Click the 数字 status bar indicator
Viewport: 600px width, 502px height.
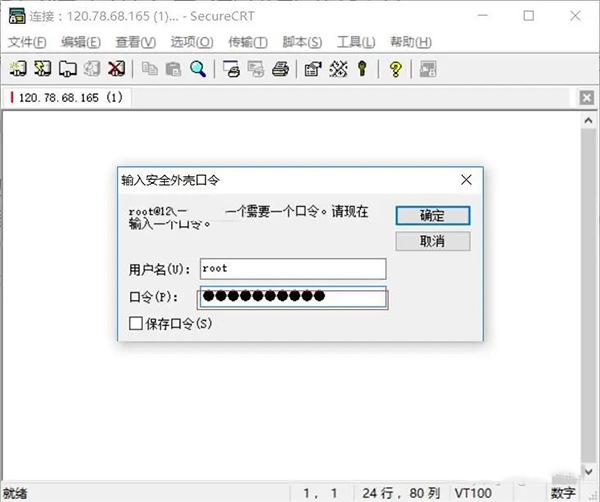tap(563, 493)
